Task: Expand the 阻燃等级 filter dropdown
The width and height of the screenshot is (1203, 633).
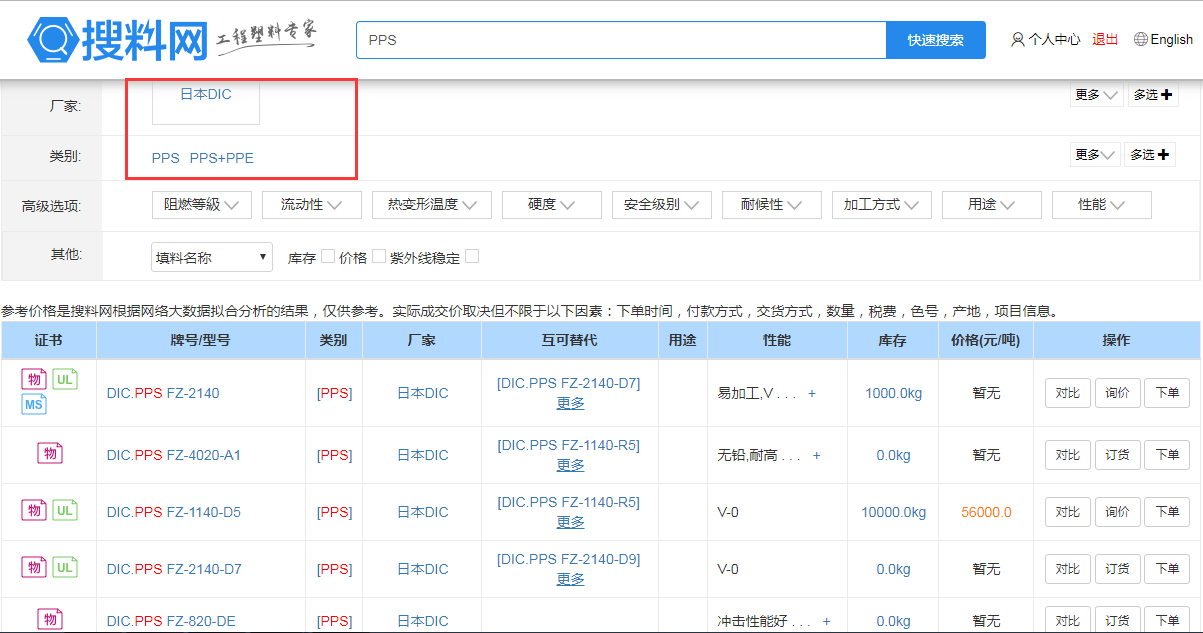Action: (202, 205)
